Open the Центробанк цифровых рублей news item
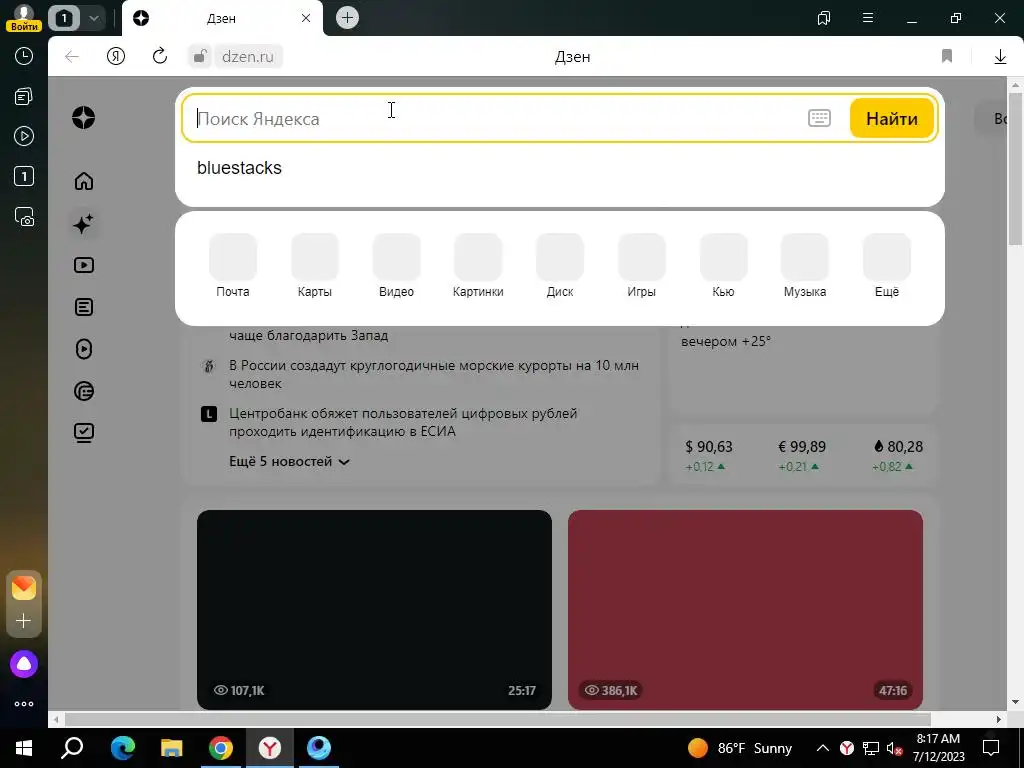This screenshot has width=1024, height=768. pos(403,422)
